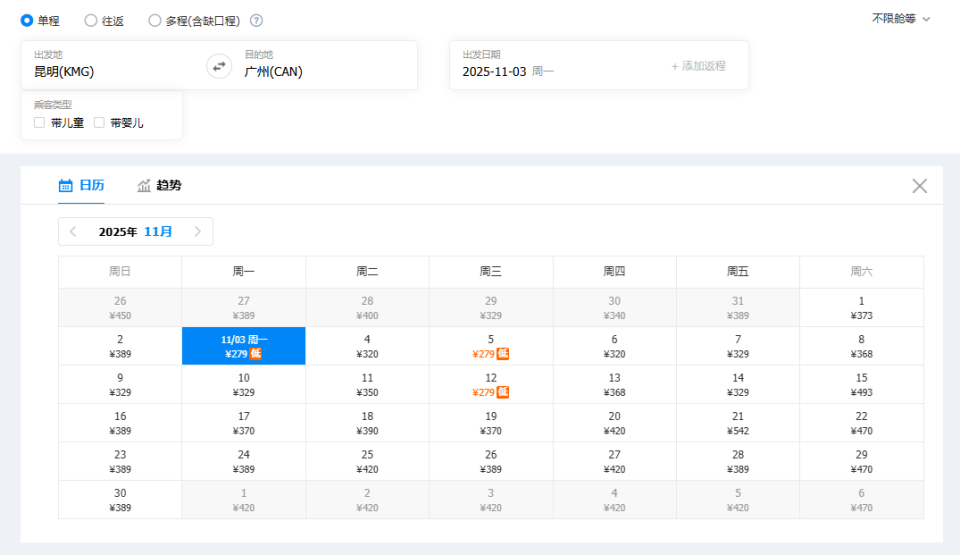The height and width of the screenshot is (555, 960).
Task: Choose November 19 priced ¥370
Action: 491,423
